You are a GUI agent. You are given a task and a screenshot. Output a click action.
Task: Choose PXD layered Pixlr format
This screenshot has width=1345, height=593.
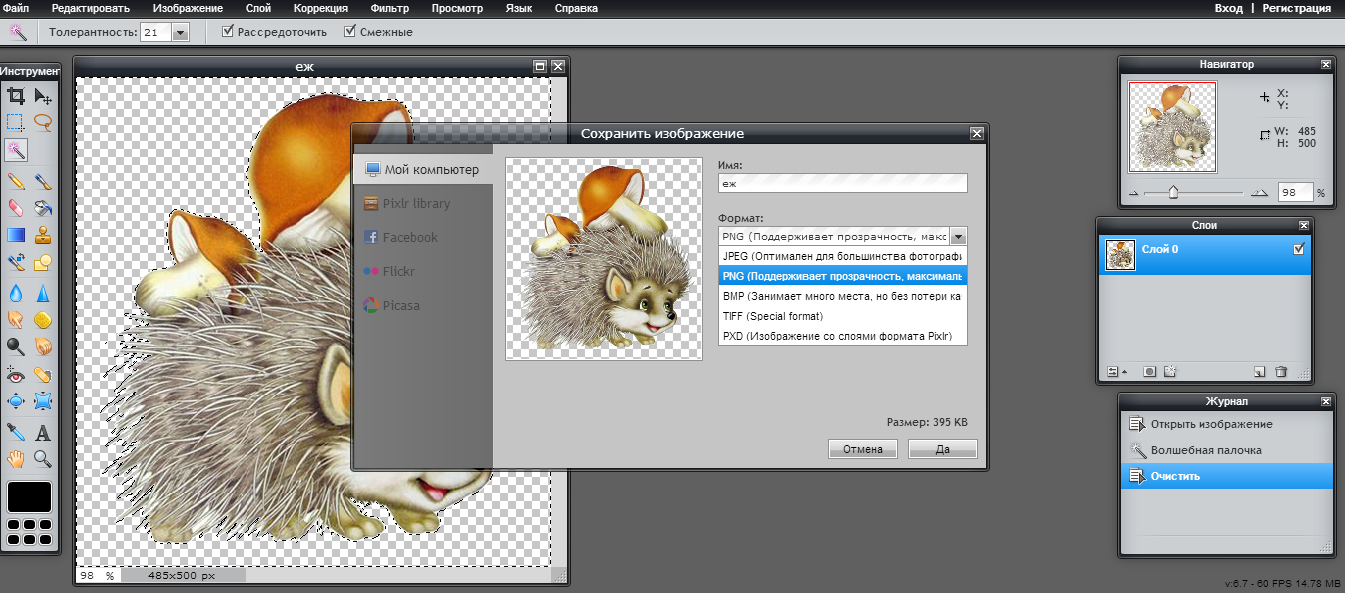point(843,336)
